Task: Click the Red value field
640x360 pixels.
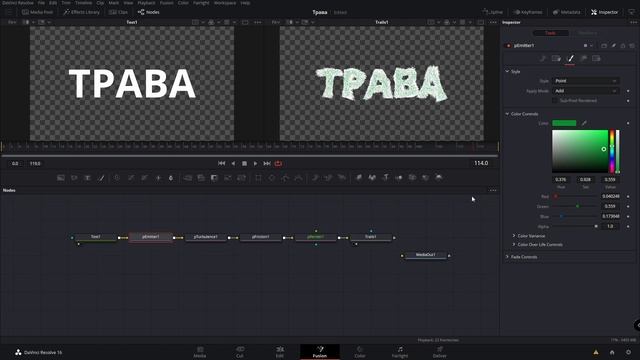Action: pos(611,196)
